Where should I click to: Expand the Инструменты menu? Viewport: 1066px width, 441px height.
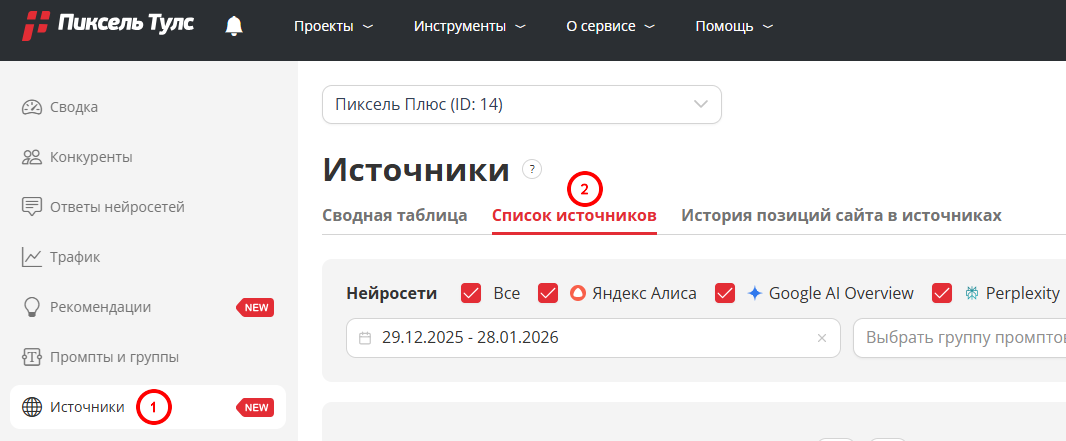(x=469, y=26)
